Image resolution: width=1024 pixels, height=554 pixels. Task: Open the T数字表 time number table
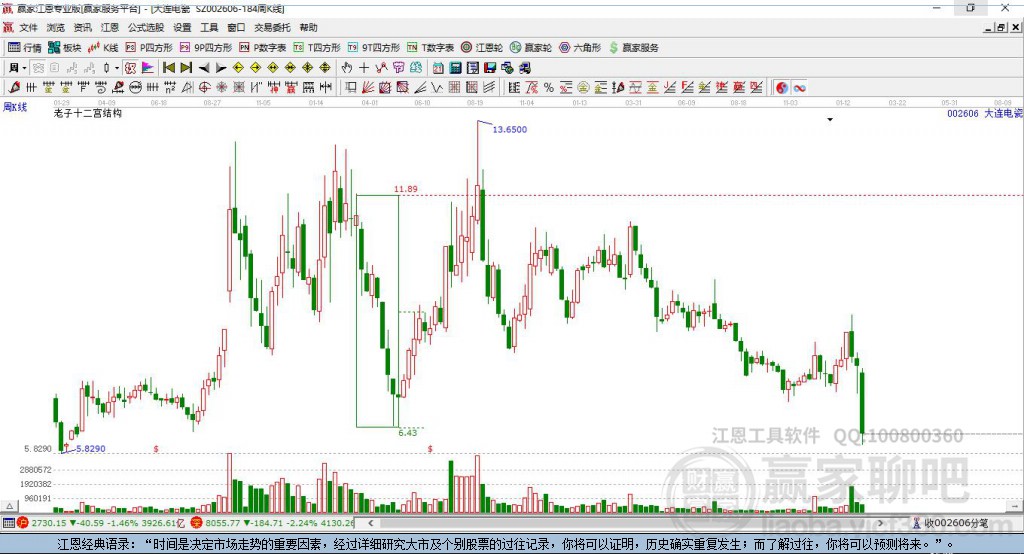(x=430, y=48)
